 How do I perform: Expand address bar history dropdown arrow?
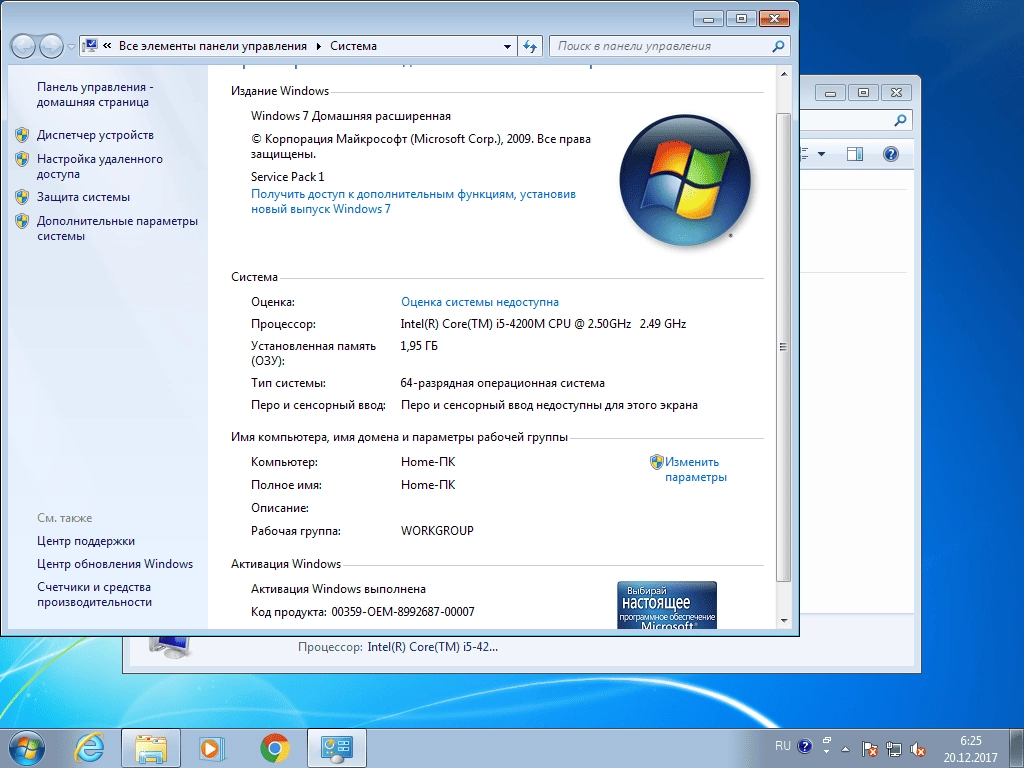pyautogui.click(x=507, y=46)
